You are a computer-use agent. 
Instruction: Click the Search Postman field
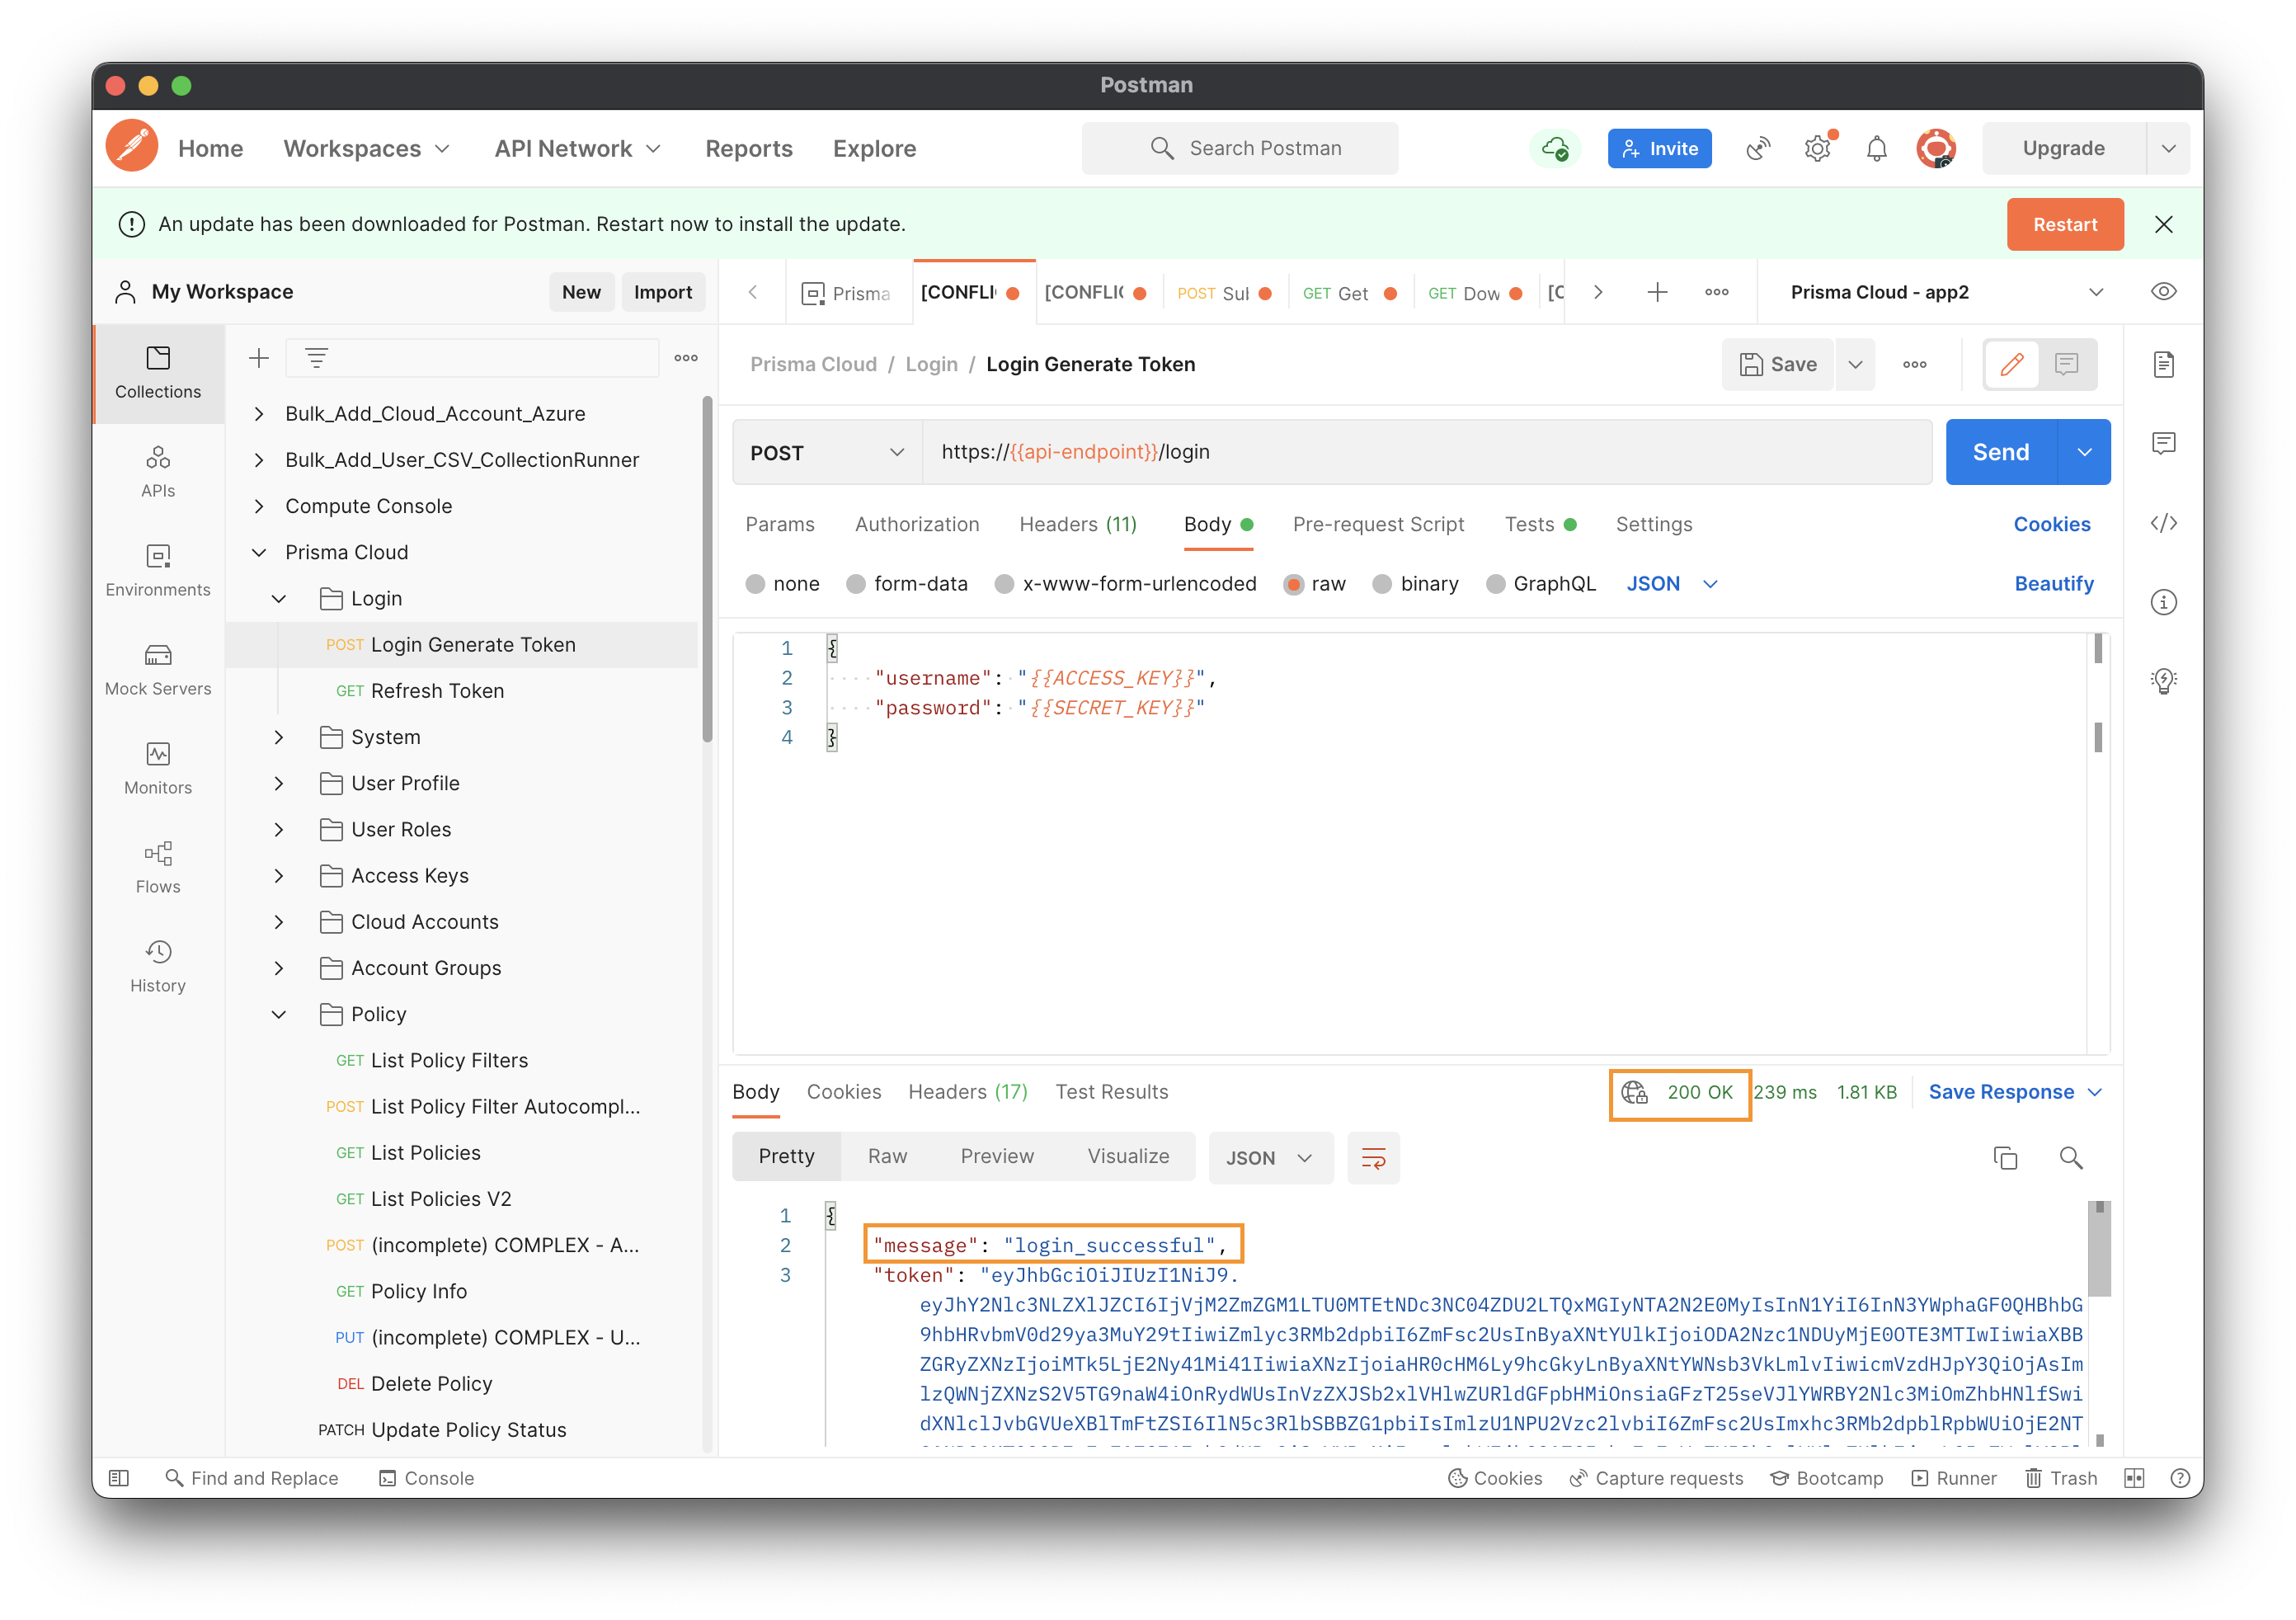pos(1240,149)
